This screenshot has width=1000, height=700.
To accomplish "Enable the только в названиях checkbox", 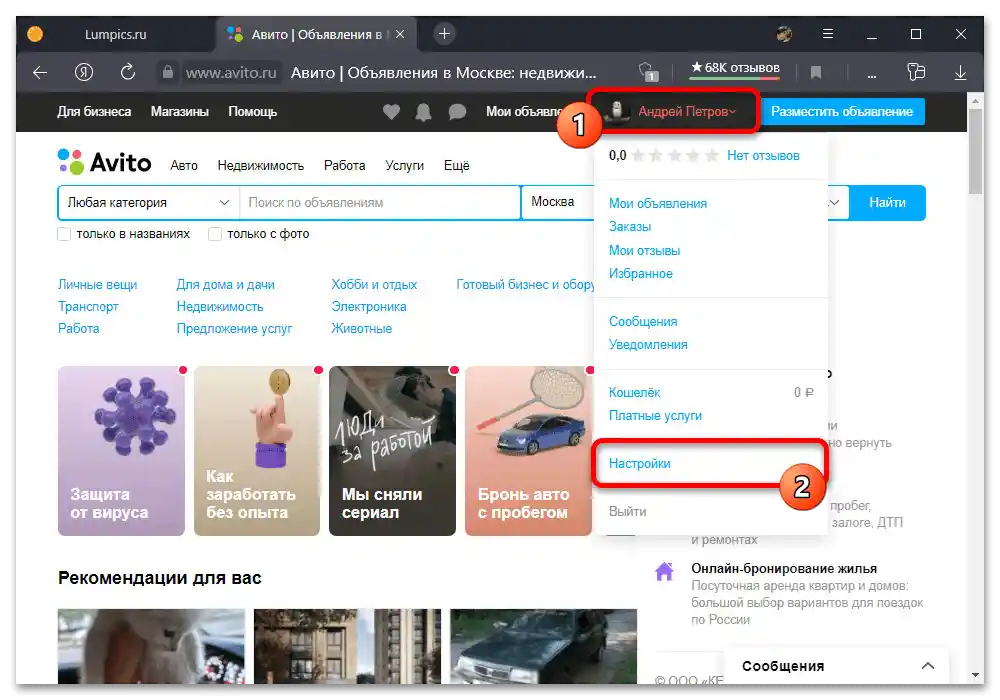I will (64, 234).
